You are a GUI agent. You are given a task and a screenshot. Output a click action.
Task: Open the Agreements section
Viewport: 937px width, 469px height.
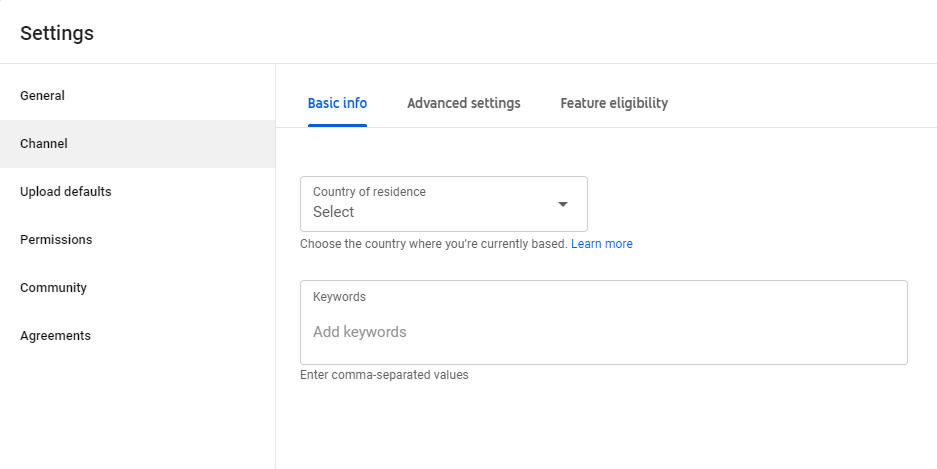pyautogui.click(x=55, y=336)
